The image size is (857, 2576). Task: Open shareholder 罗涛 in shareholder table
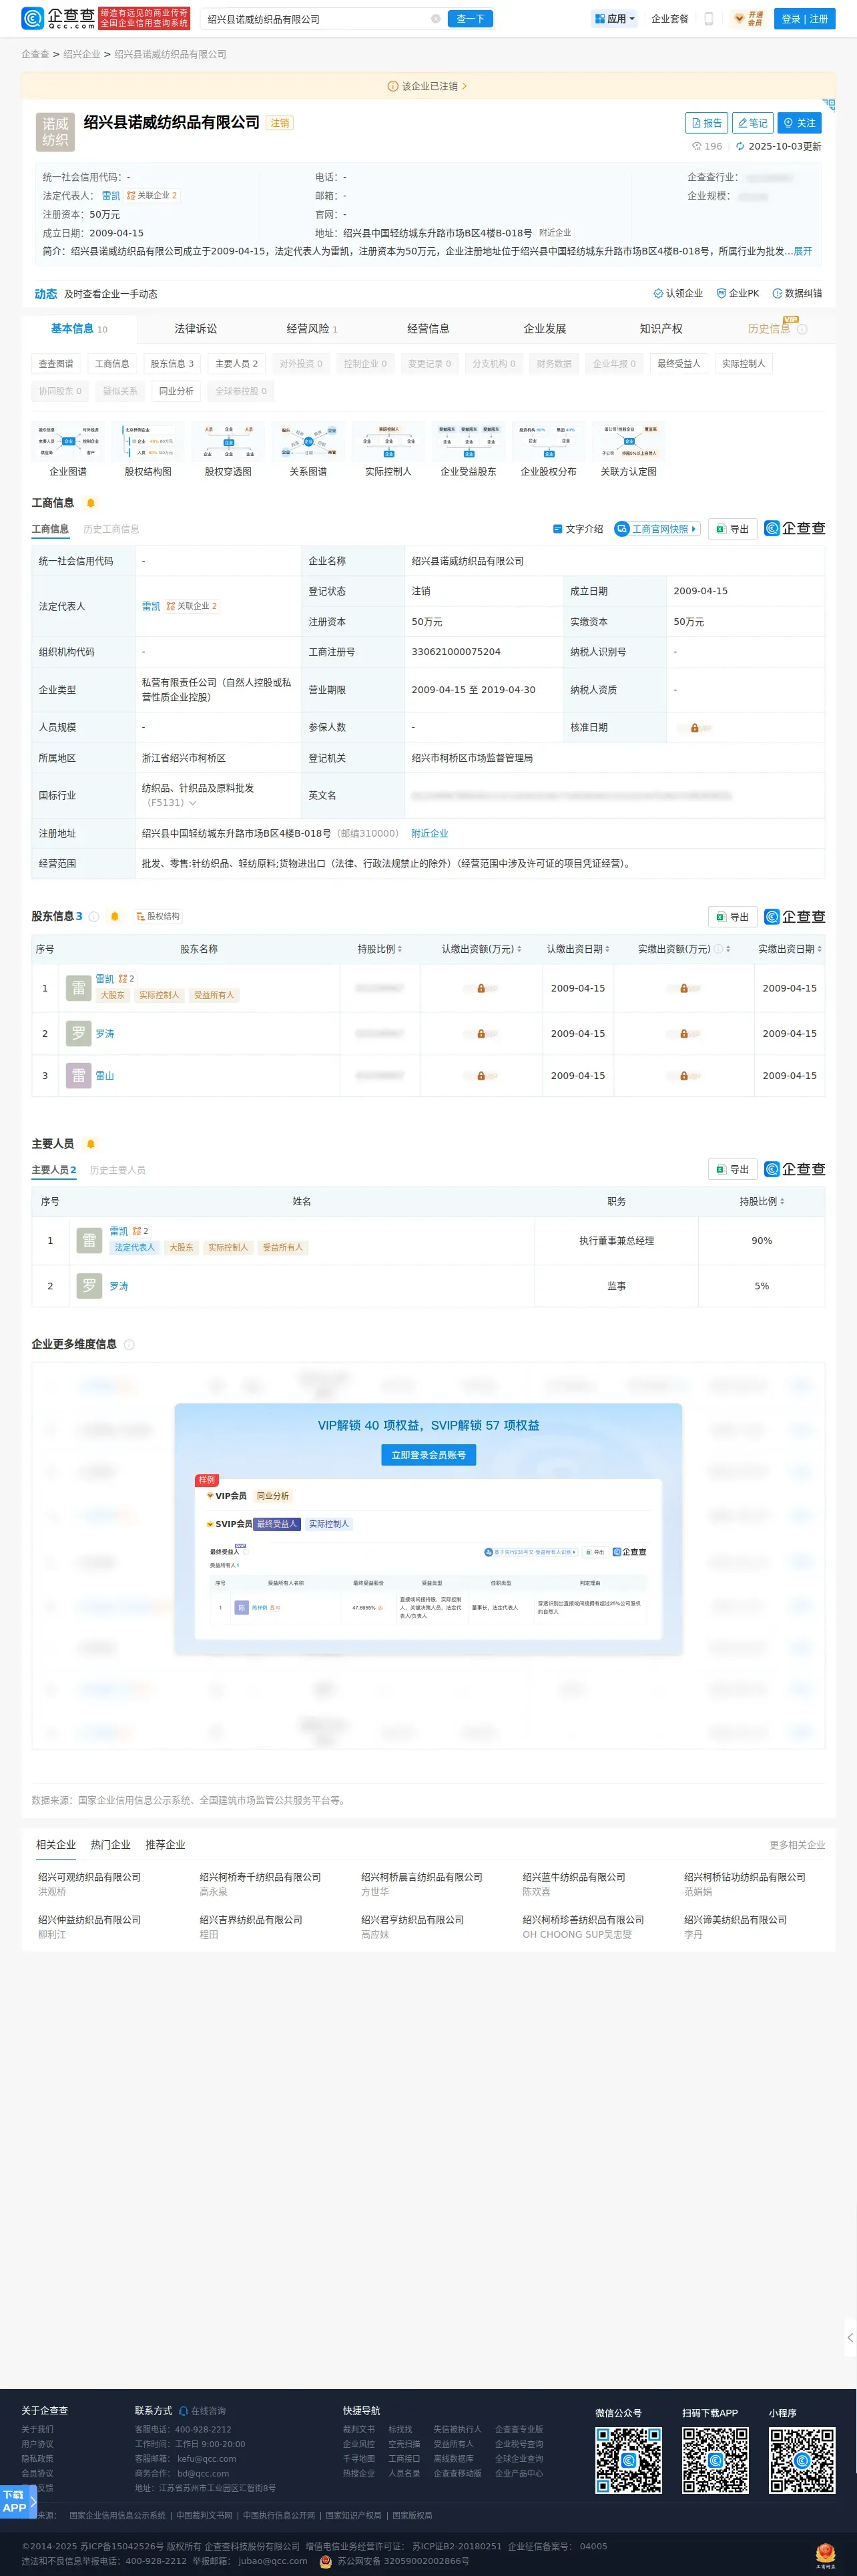pyautogui.click(x=105, y=1034)
